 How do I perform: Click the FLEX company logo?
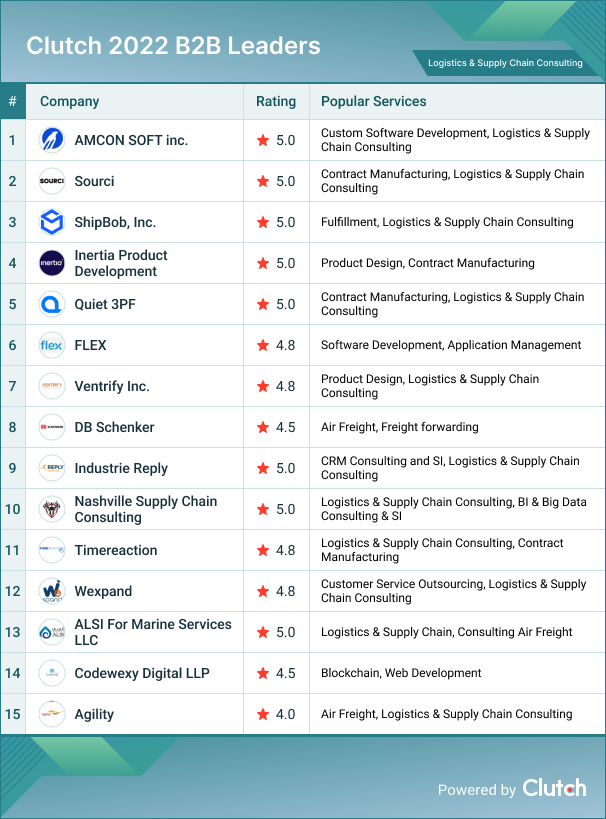[x=52, y=345]
